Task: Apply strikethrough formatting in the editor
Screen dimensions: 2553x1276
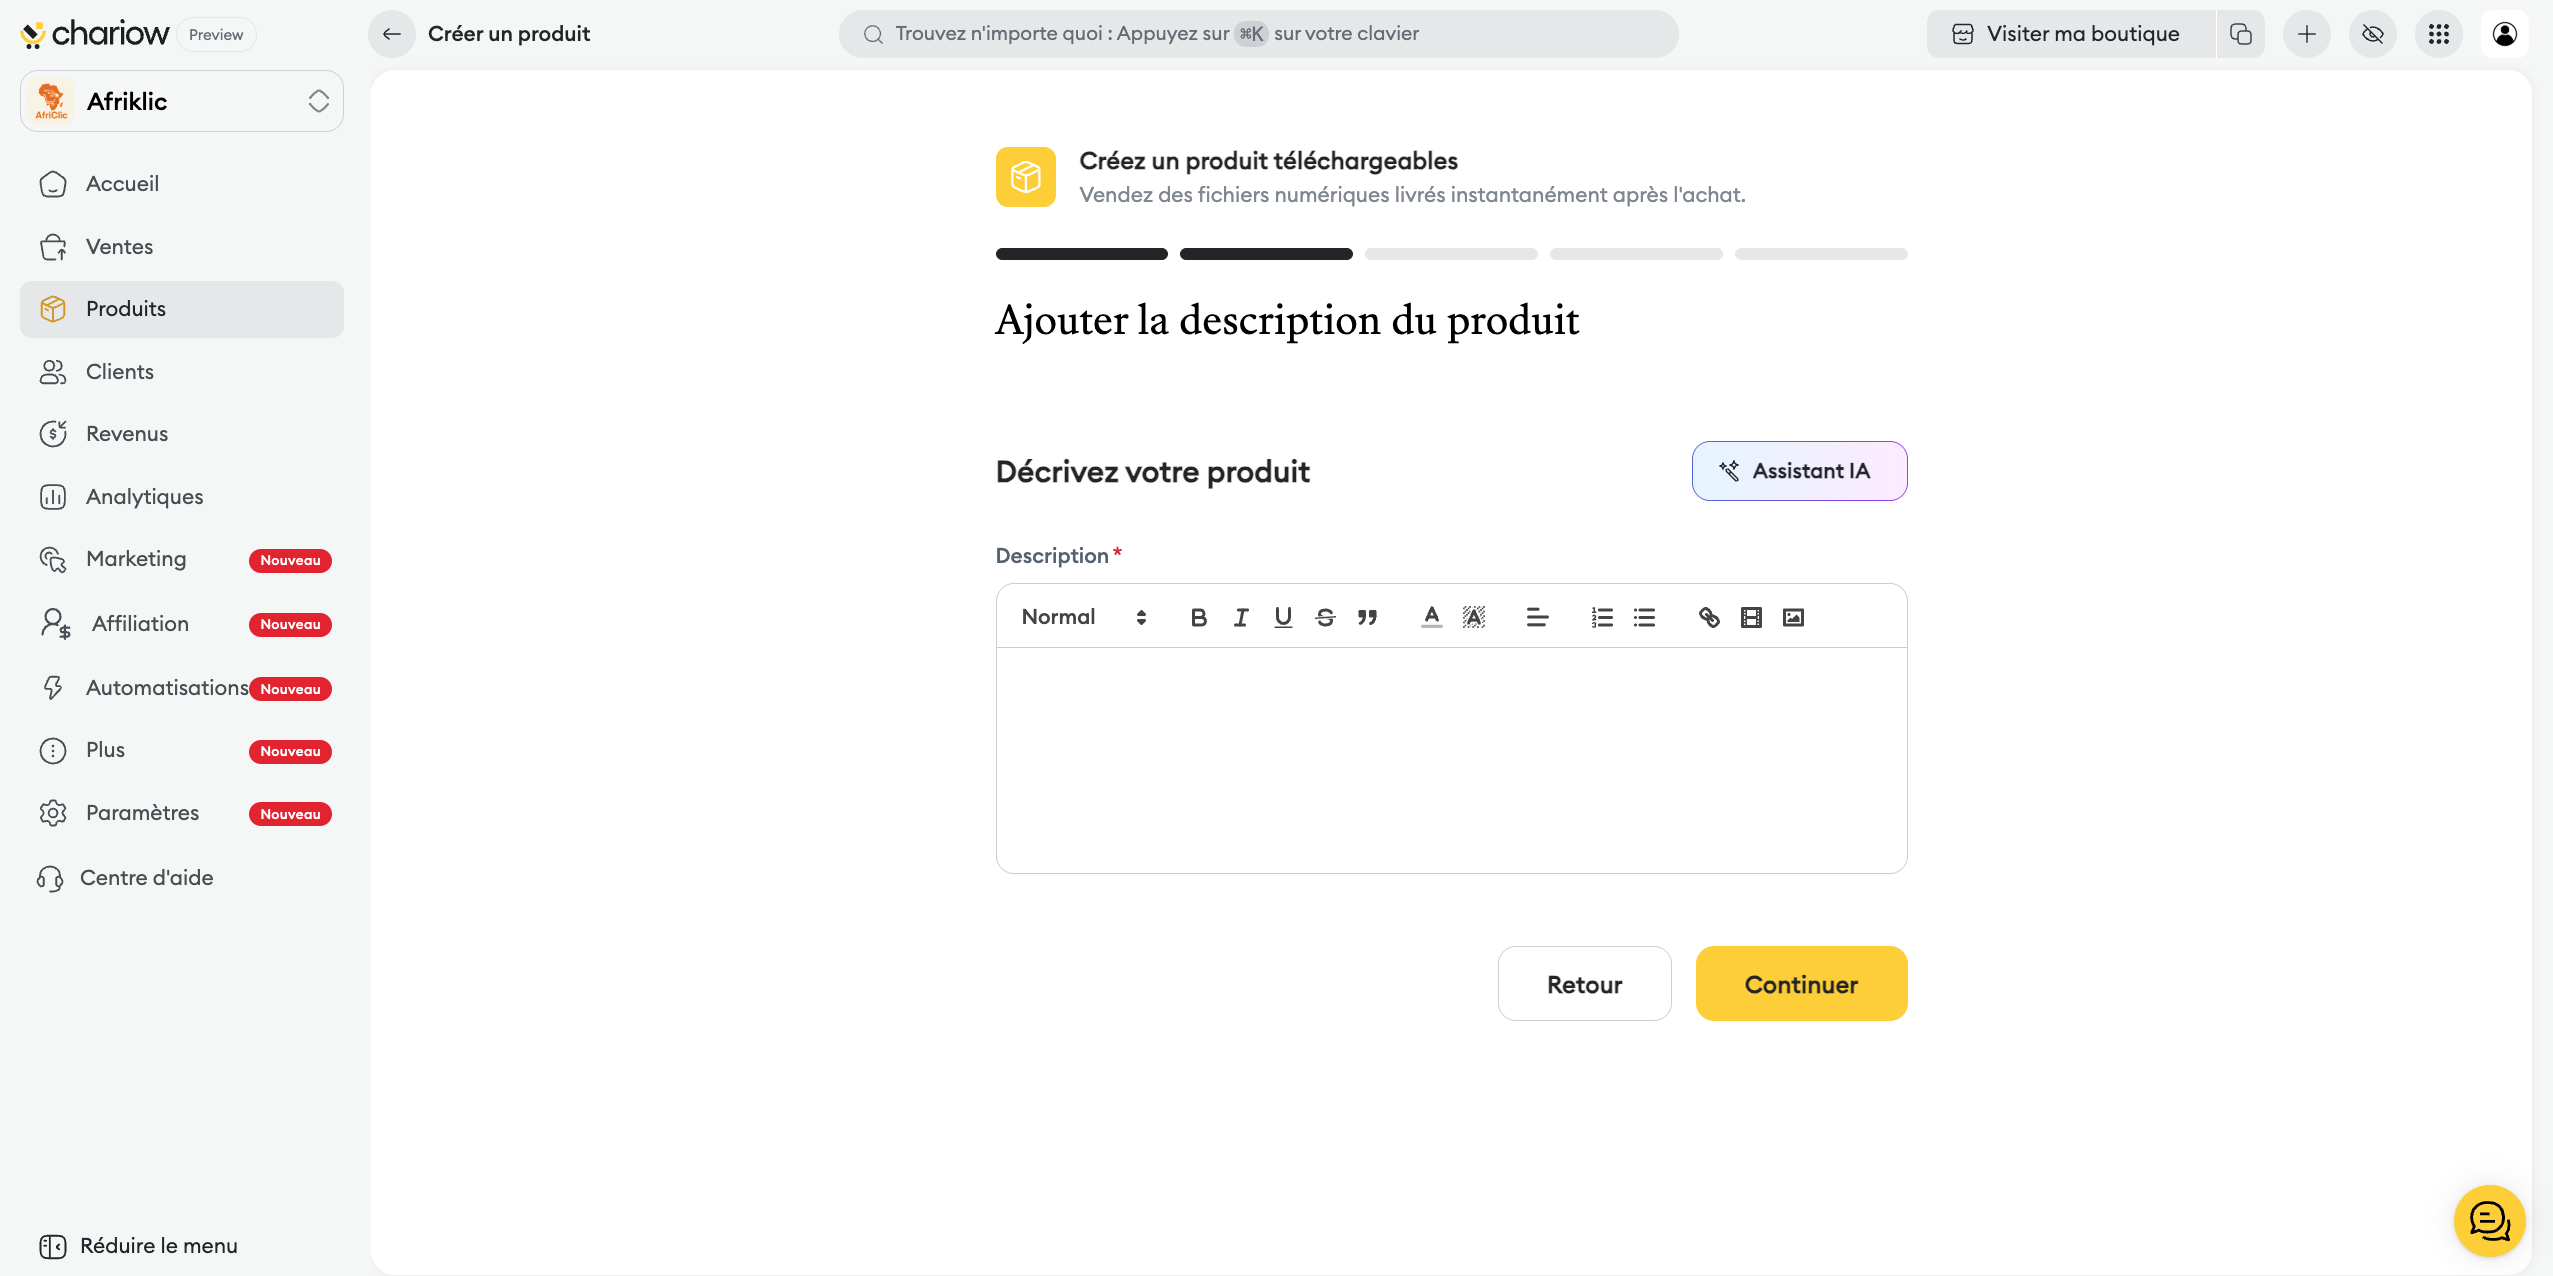Action: pyautogui.click(x=1325, y=617)
